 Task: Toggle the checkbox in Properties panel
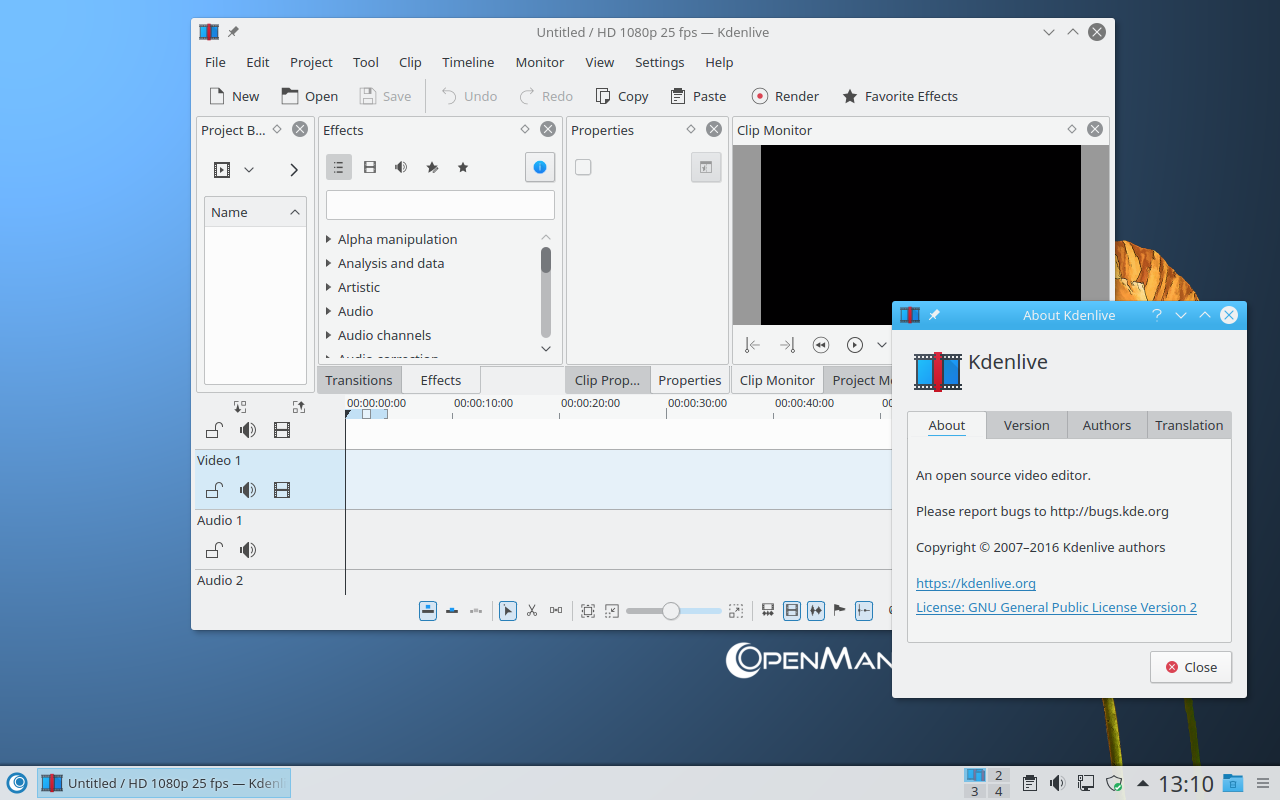[x=583, y=167]
